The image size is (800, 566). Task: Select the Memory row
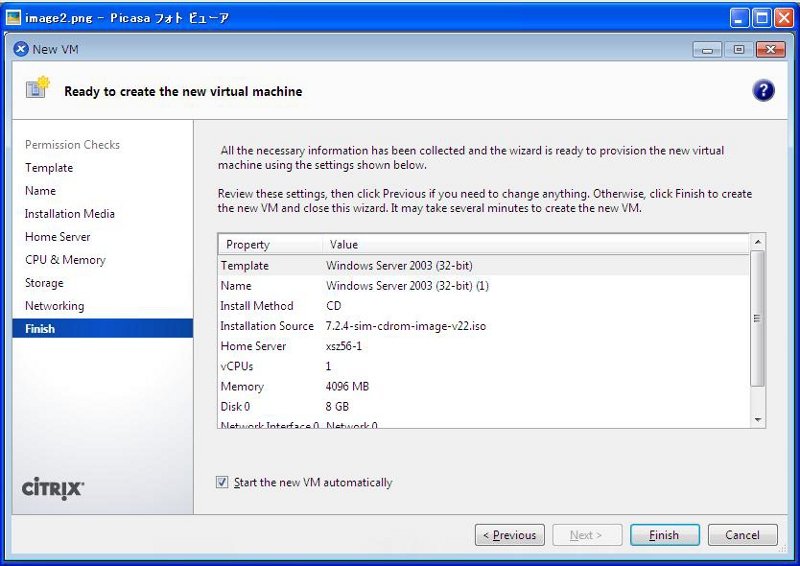(484, 386)
